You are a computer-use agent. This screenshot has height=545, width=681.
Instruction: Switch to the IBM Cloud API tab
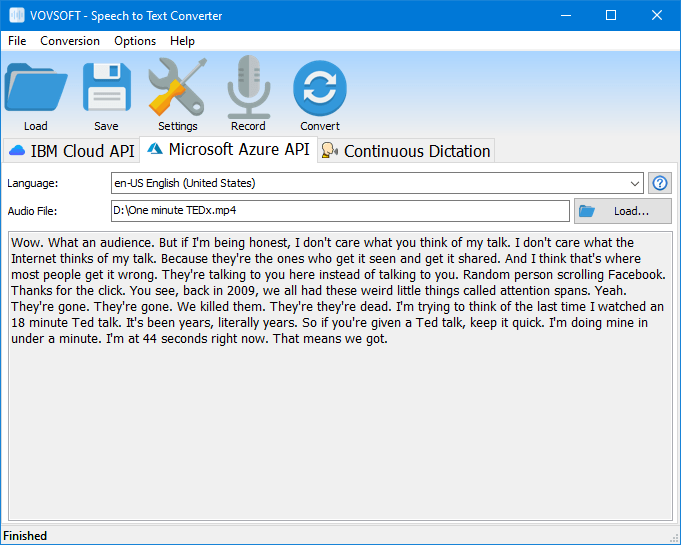[71, 151]
